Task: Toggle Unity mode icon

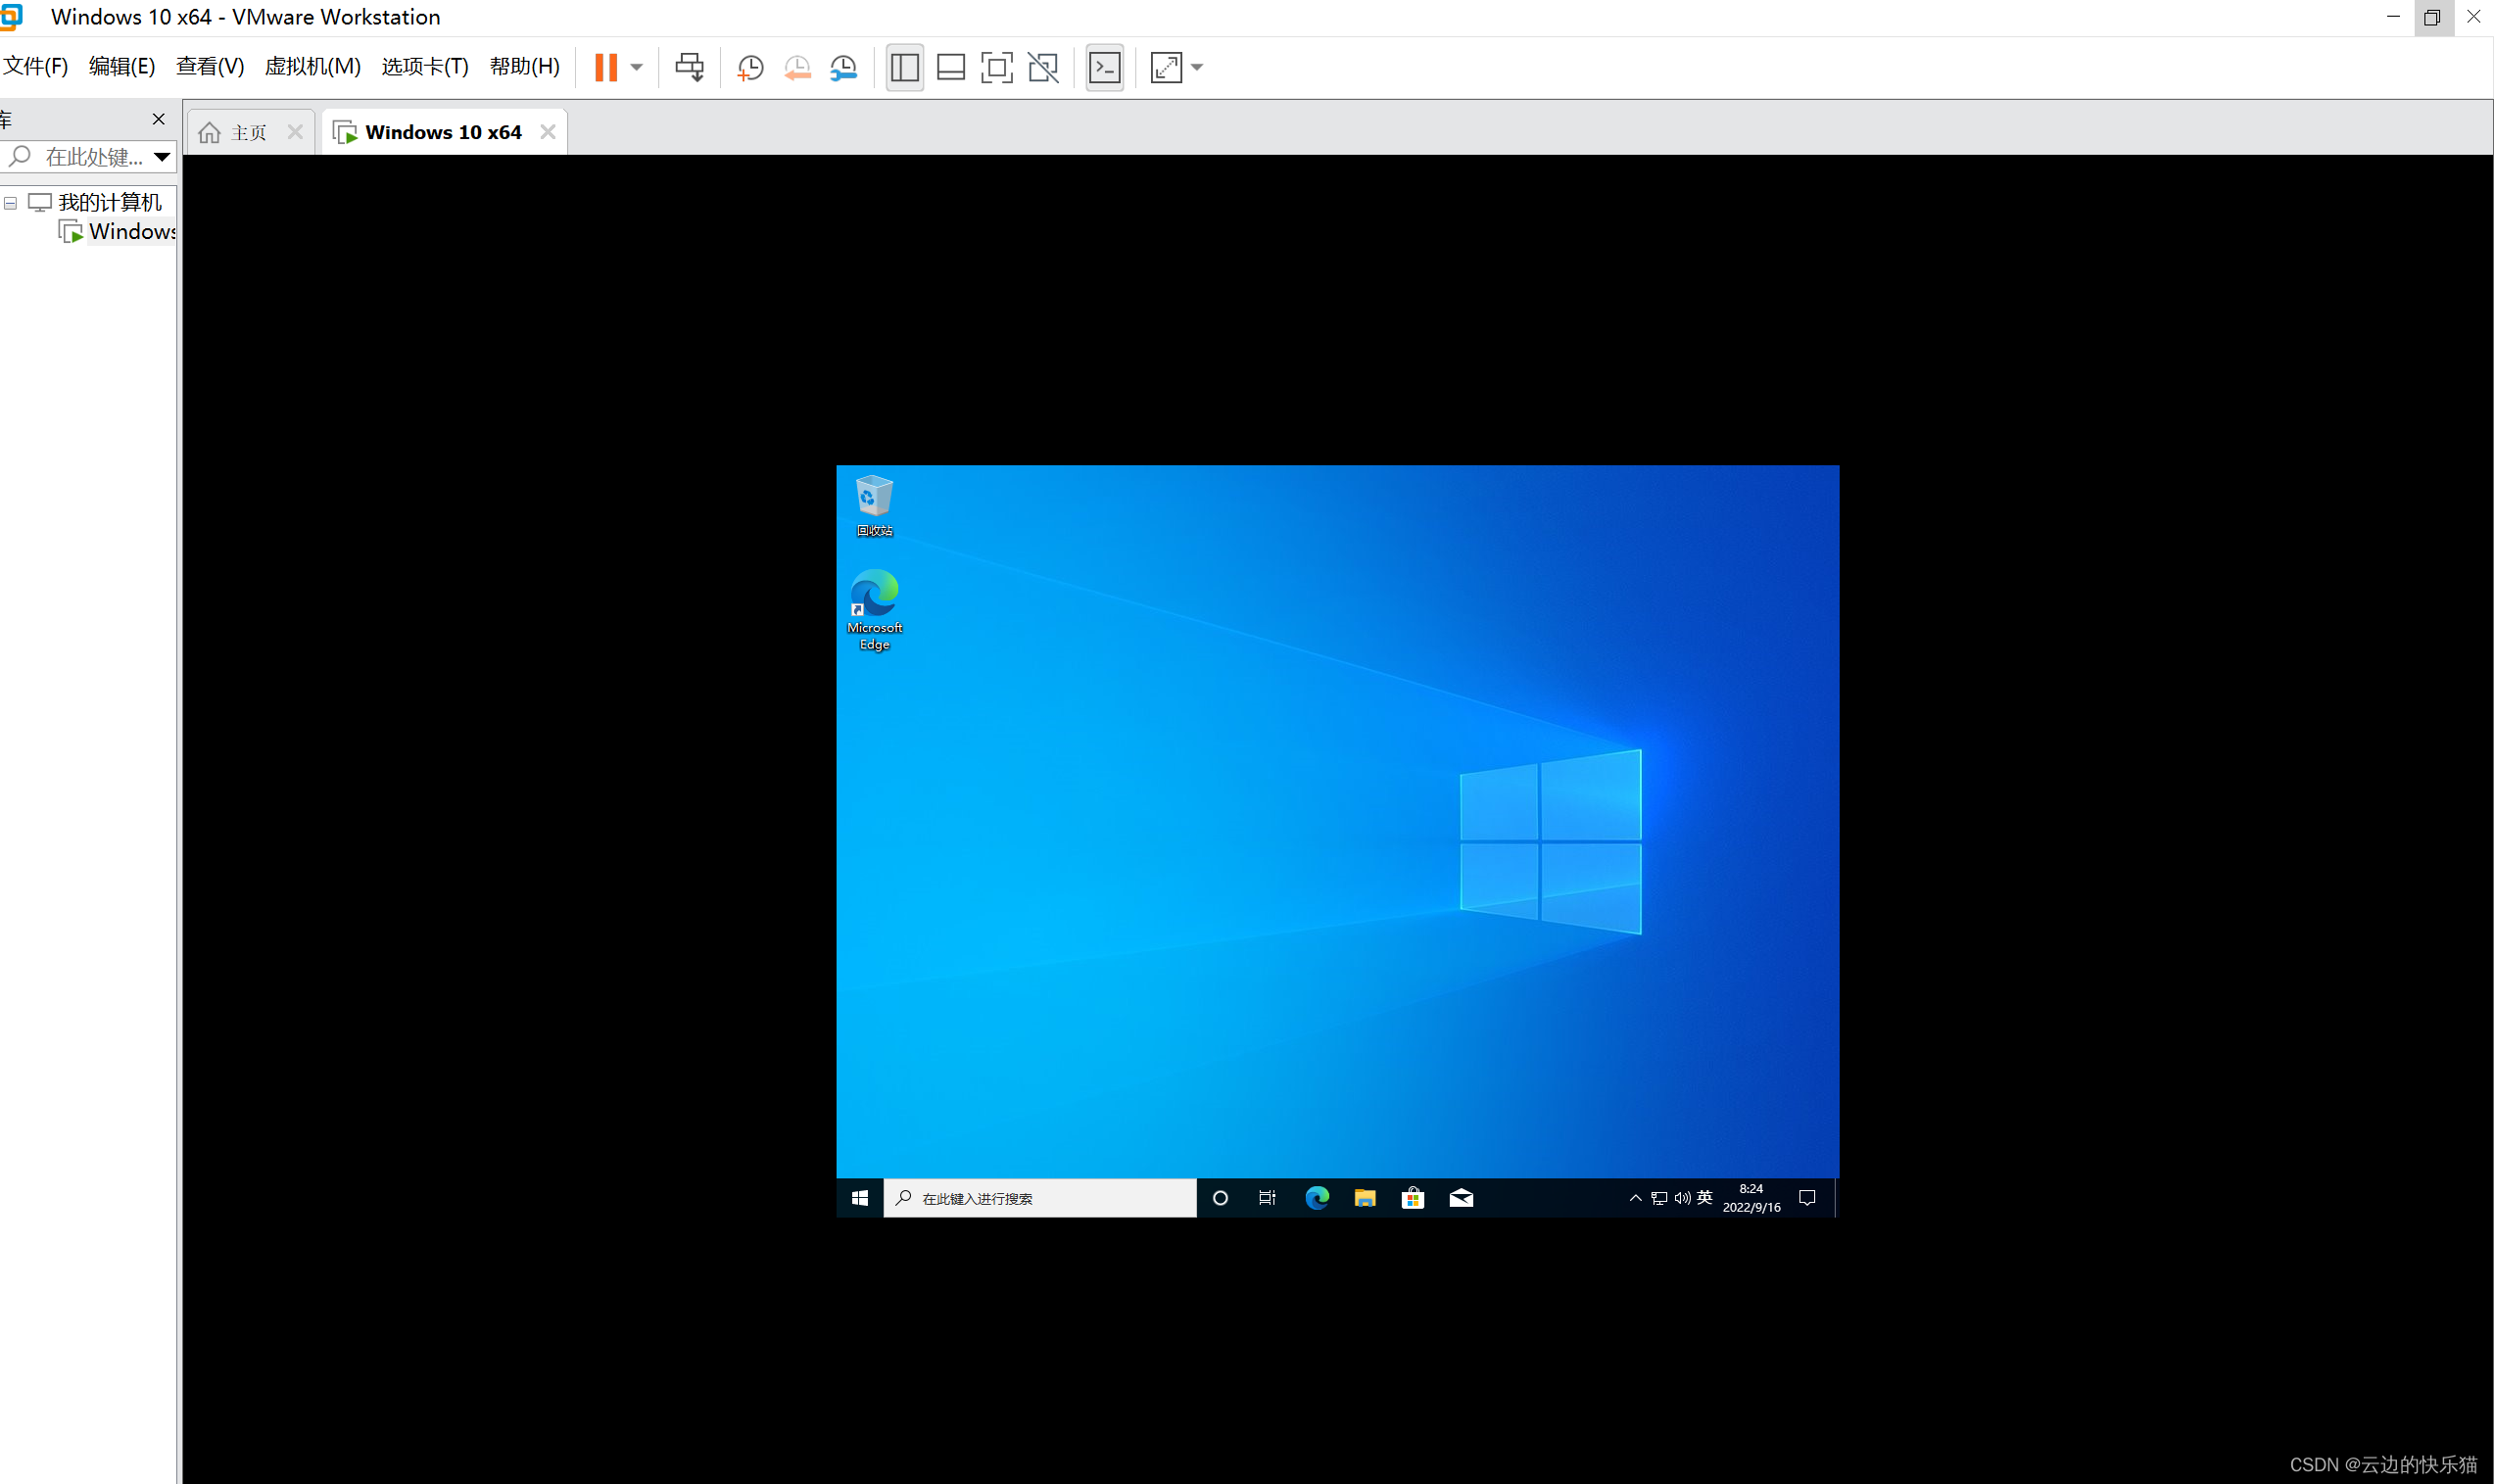Action: click(1043, 67)
